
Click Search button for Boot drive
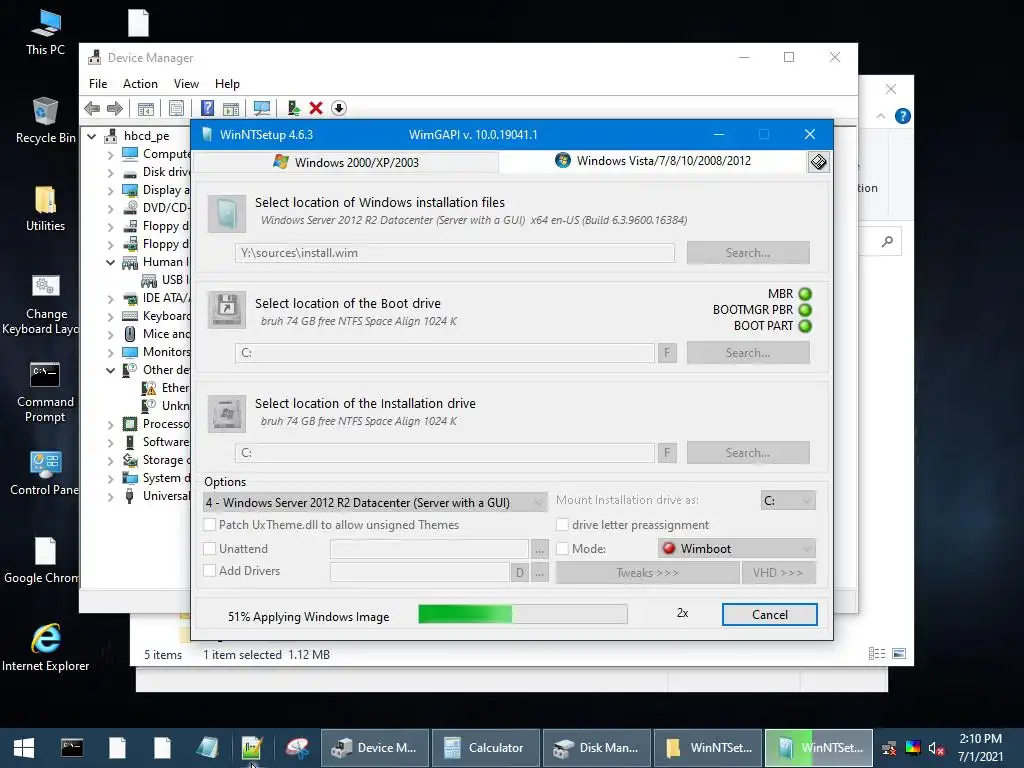pos(748,353)
